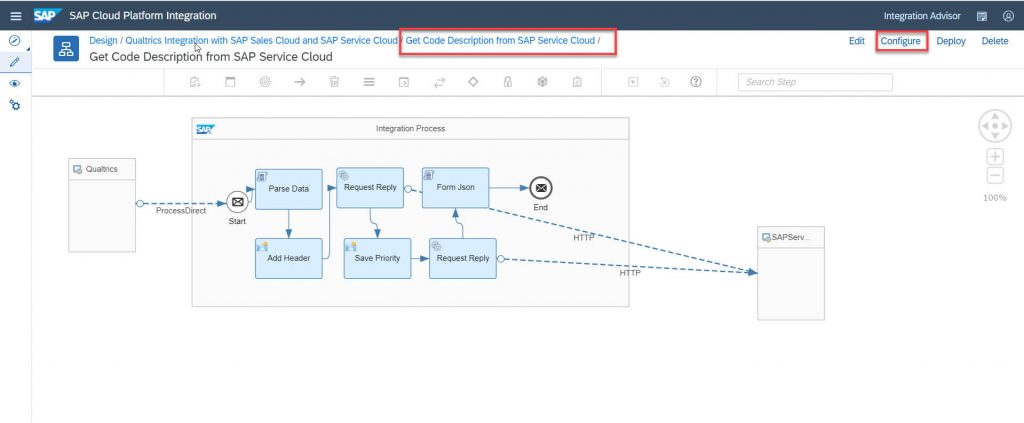Open Integration Advisor link
This screenshot has width=1024, height=423.
(921, 16)
